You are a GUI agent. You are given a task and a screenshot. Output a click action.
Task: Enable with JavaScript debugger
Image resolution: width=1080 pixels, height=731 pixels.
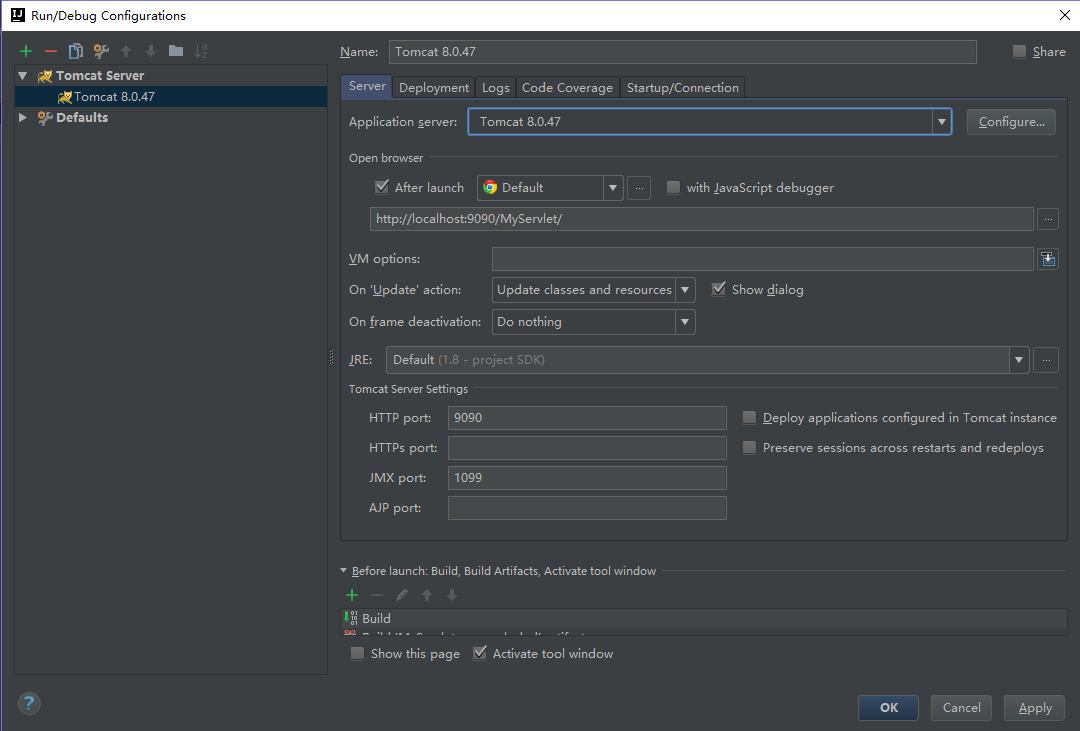674,187
